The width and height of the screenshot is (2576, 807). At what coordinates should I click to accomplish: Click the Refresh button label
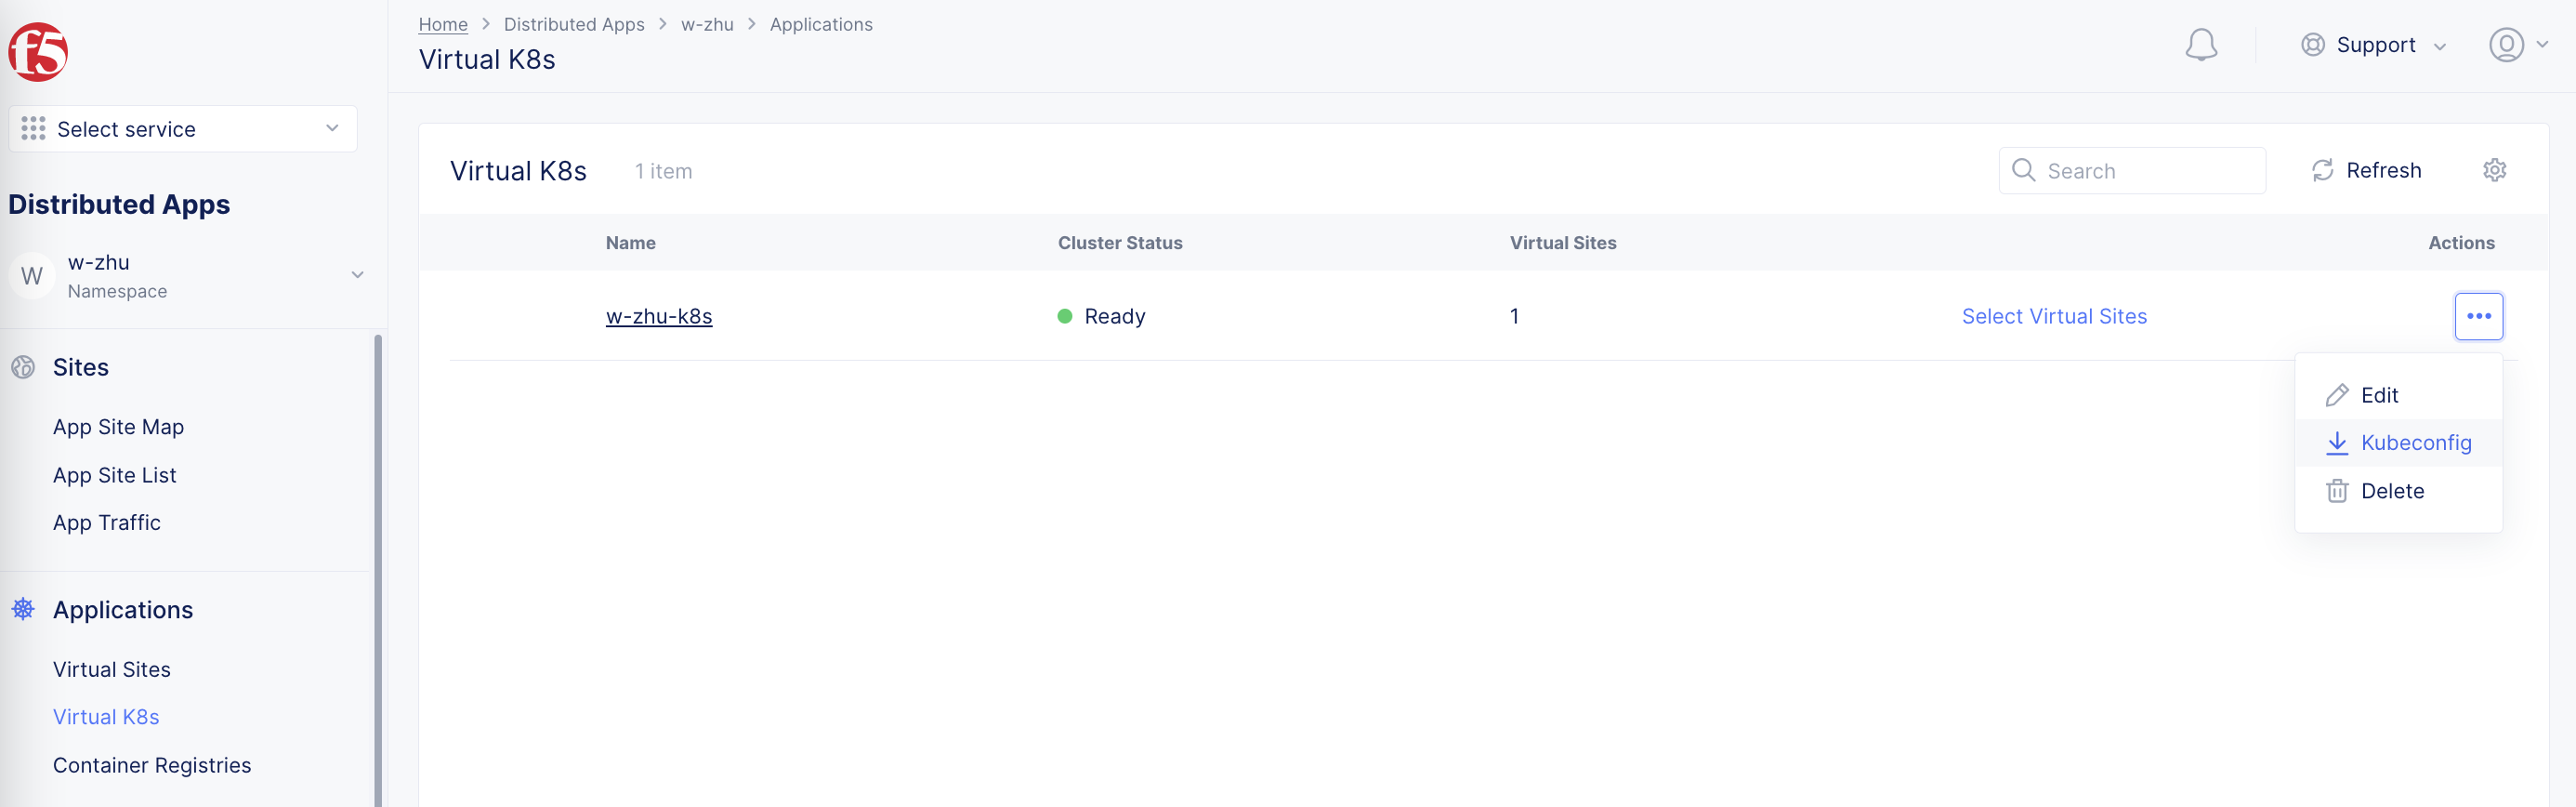(x=2383, y=170)
